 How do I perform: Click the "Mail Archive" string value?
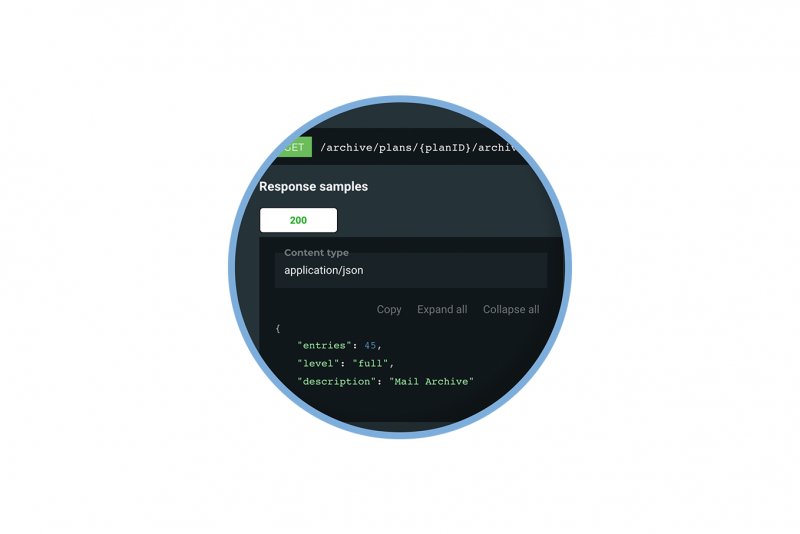[x=432, y=382]
